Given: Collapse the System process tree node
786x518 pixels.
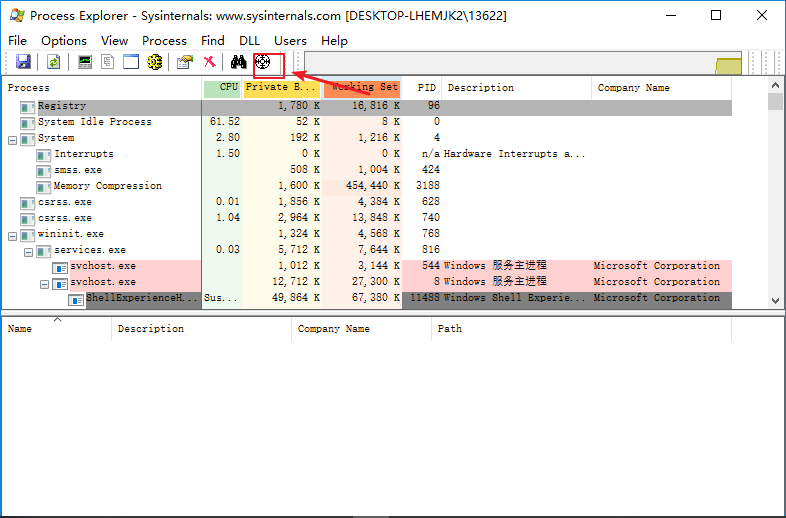Looking at the screenshot, I should (x=13, y=140).
